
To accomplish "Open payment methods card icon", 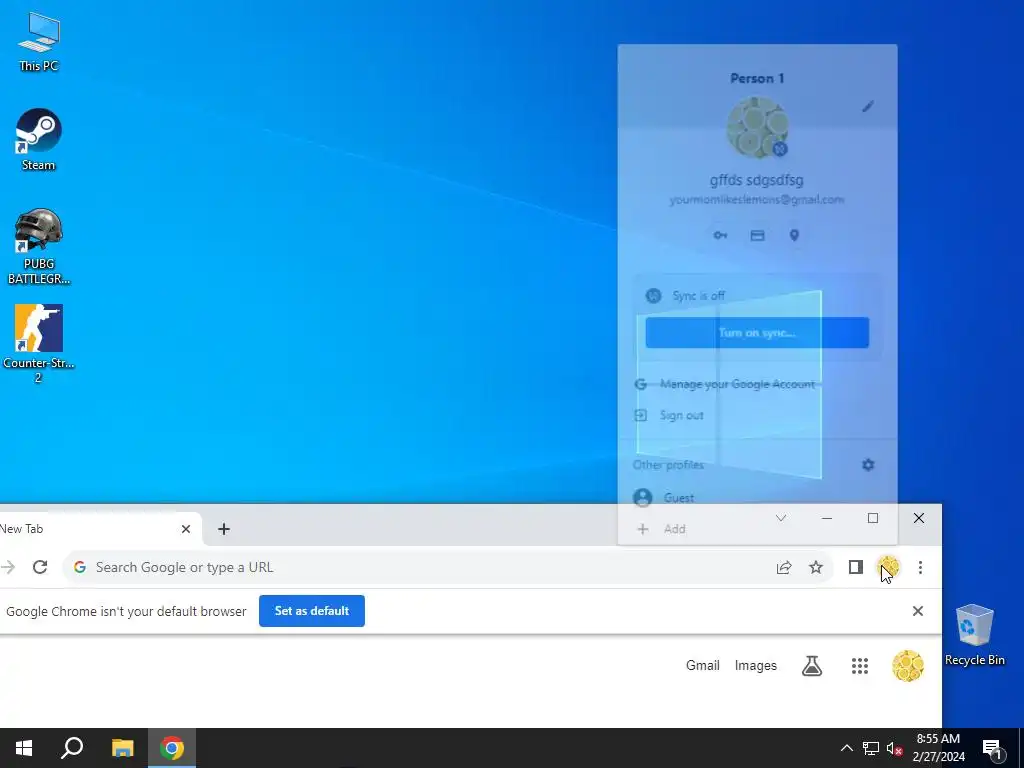I will click(757, 236).
